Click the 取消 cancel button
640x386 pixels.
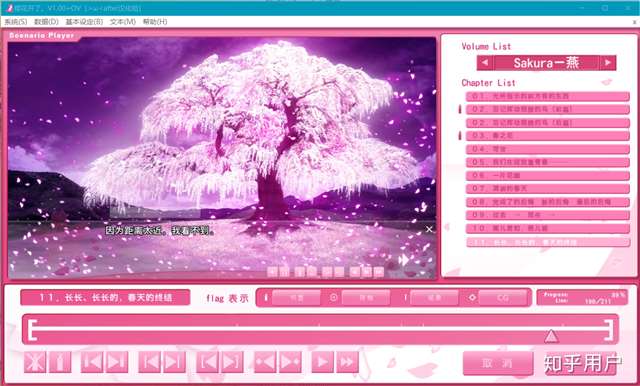tap(498, 363)
